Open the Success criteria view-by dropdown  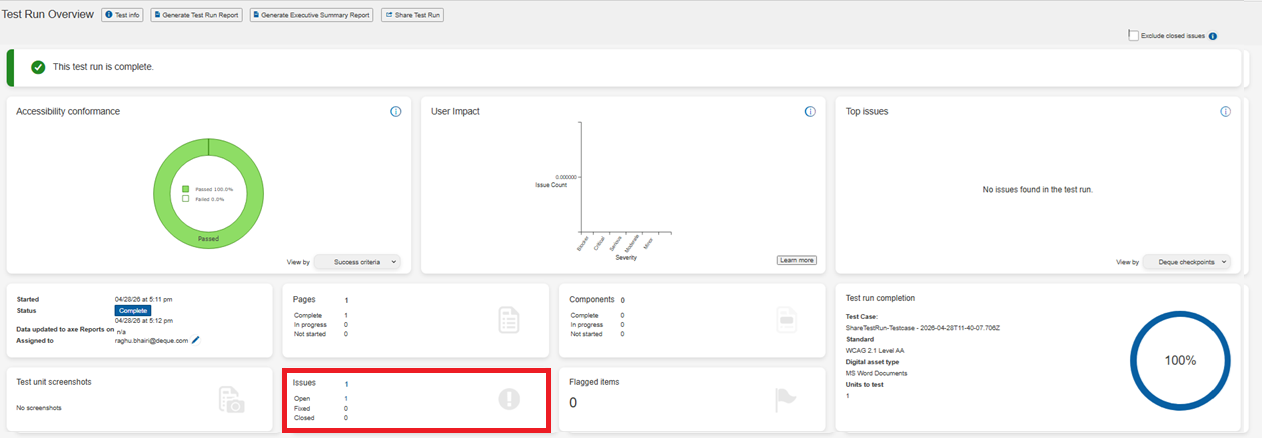(357, 262)
